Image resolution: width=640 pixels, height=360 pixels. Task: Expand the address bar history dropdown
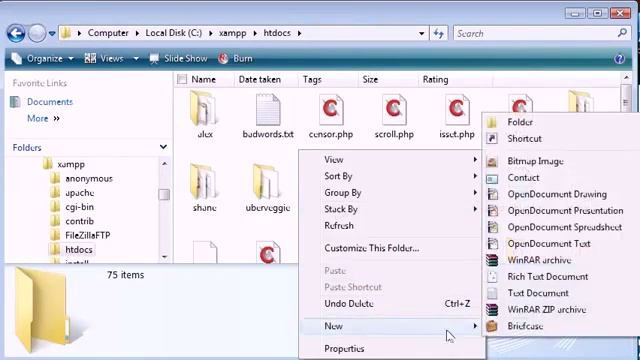[421, 33]
